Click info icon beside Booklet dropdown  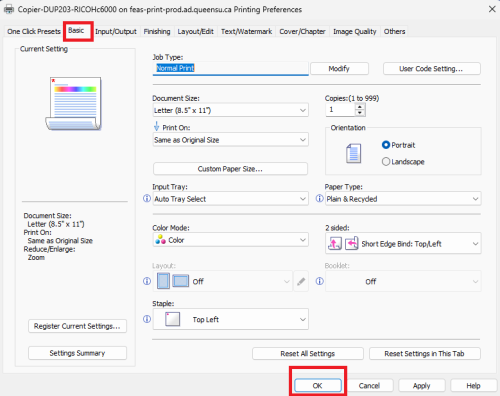(x=319, y=281)
